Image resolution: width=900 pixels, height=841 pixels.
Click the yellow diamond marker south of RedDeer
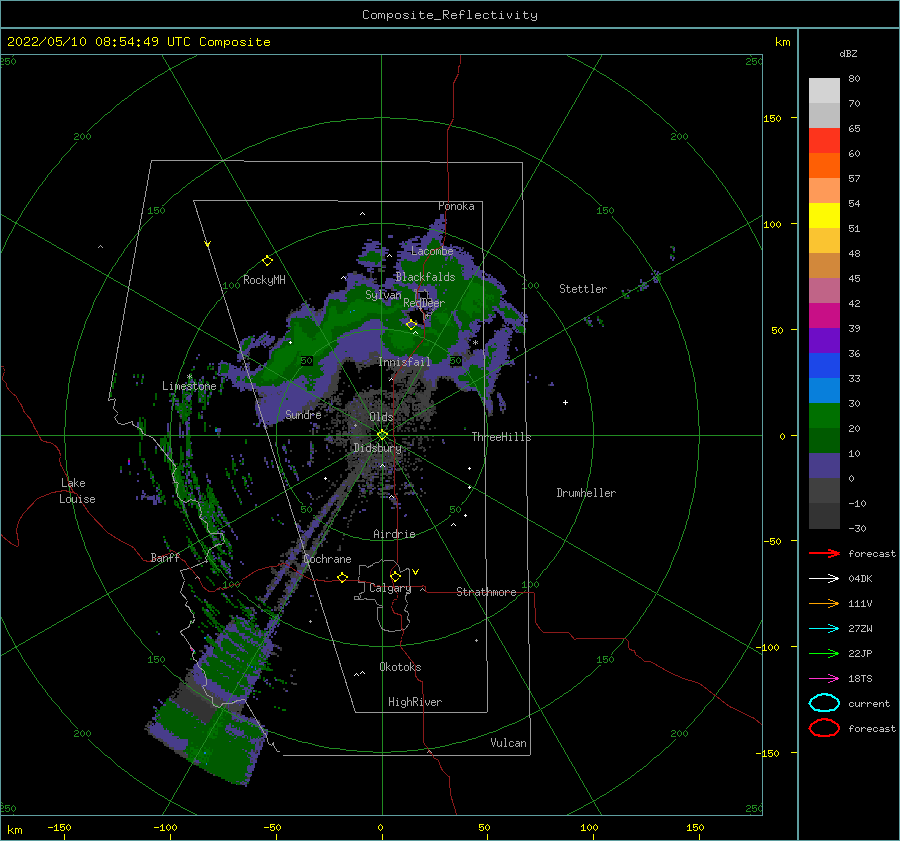tap(411, 325)
